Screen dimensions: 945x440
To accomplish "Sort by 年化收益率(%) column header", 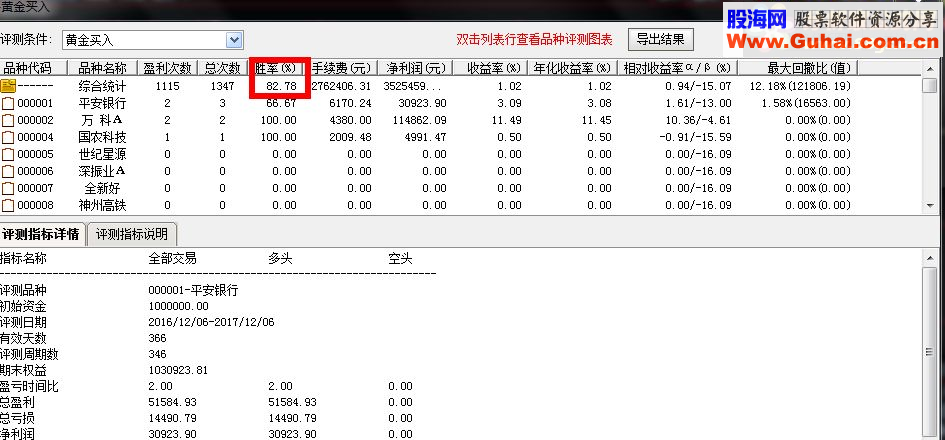I will (x=573, y=68).
